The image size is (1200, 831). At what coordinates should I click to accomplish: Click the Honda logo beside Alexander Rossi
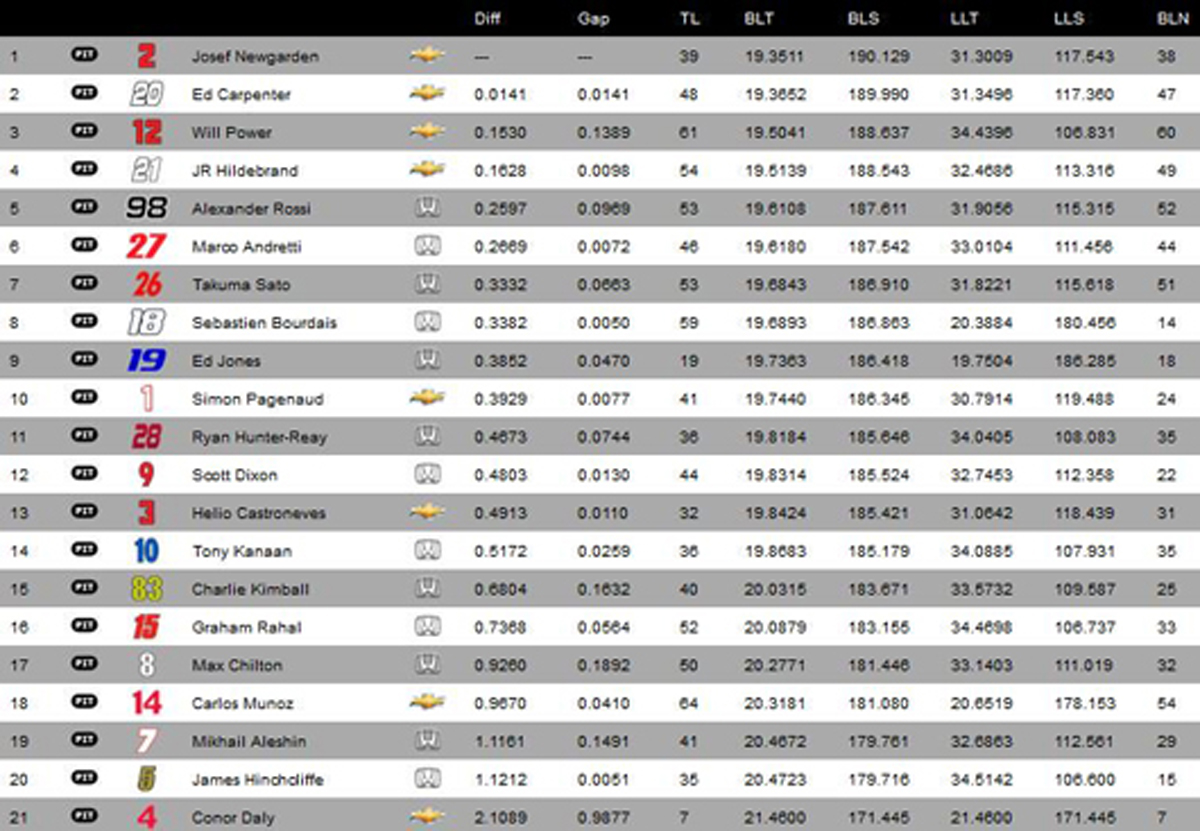tap(428, 208)
